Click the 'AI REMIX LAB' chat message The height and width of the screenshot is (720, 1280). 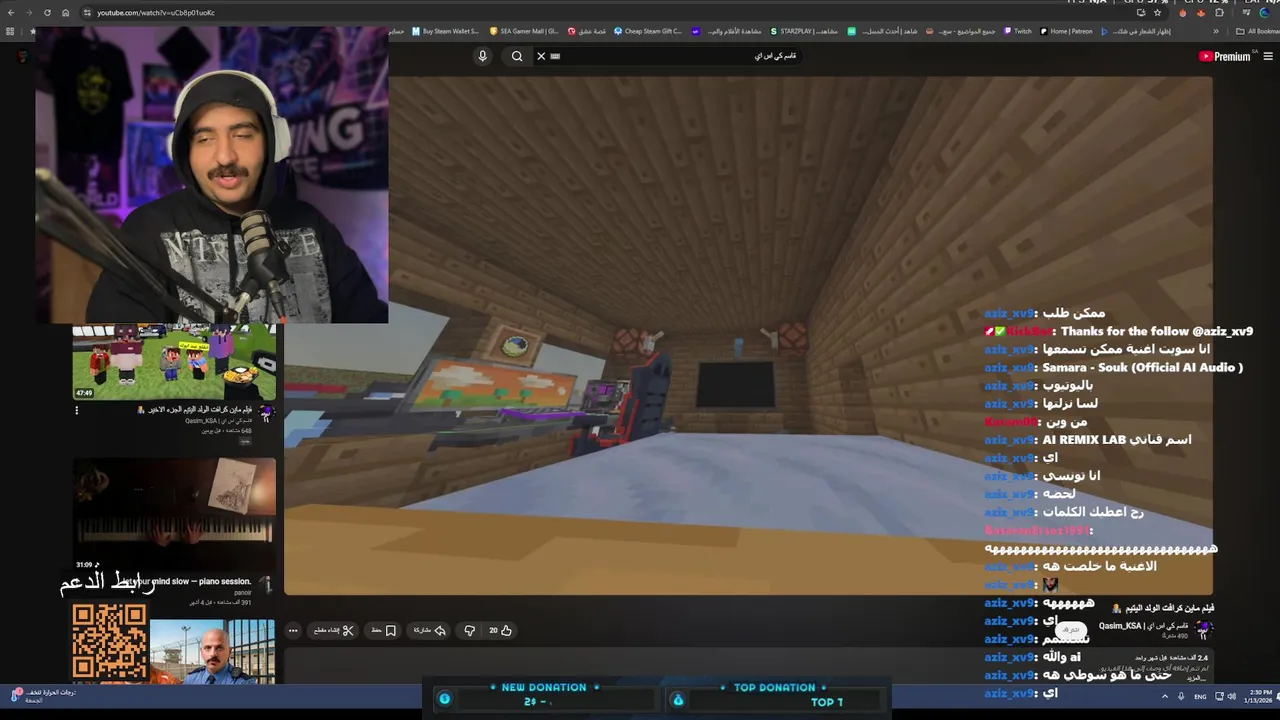point(1117,439)
